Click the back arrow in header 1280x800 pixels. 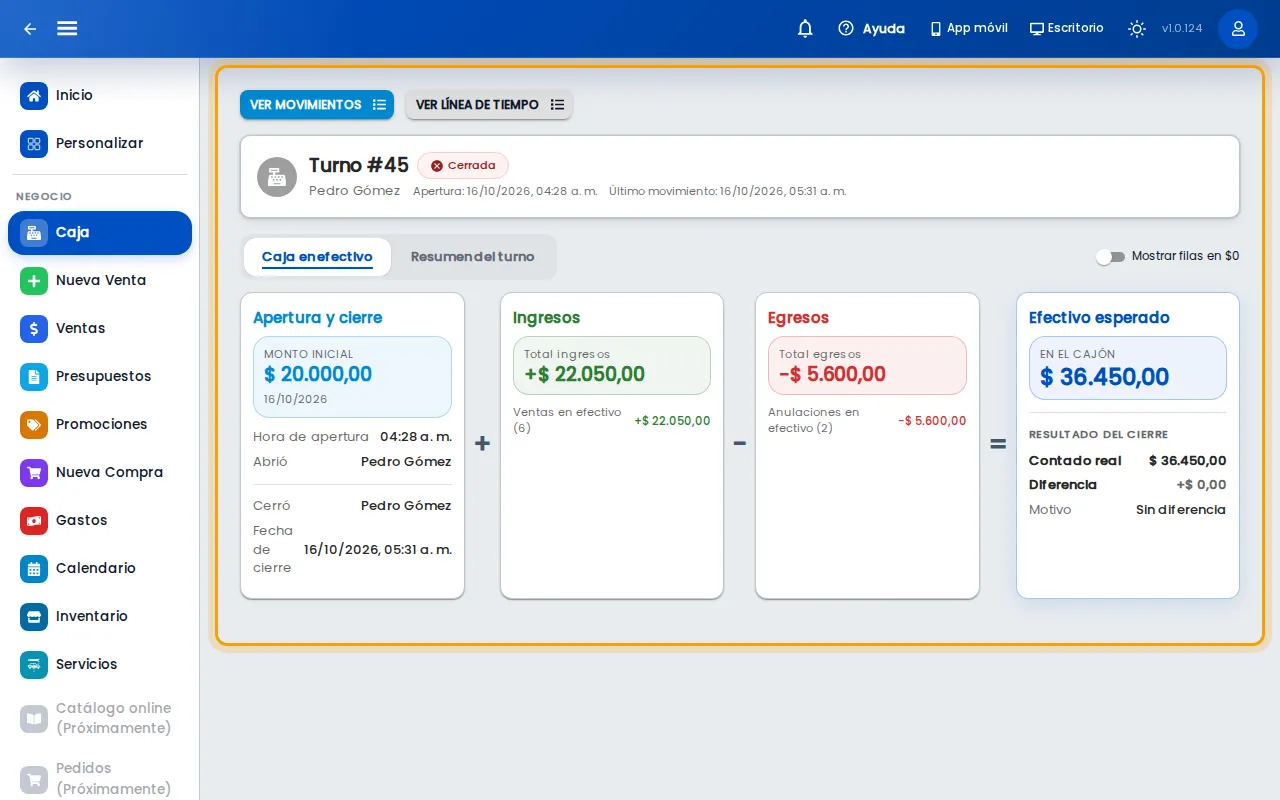(x=30, y=29)
